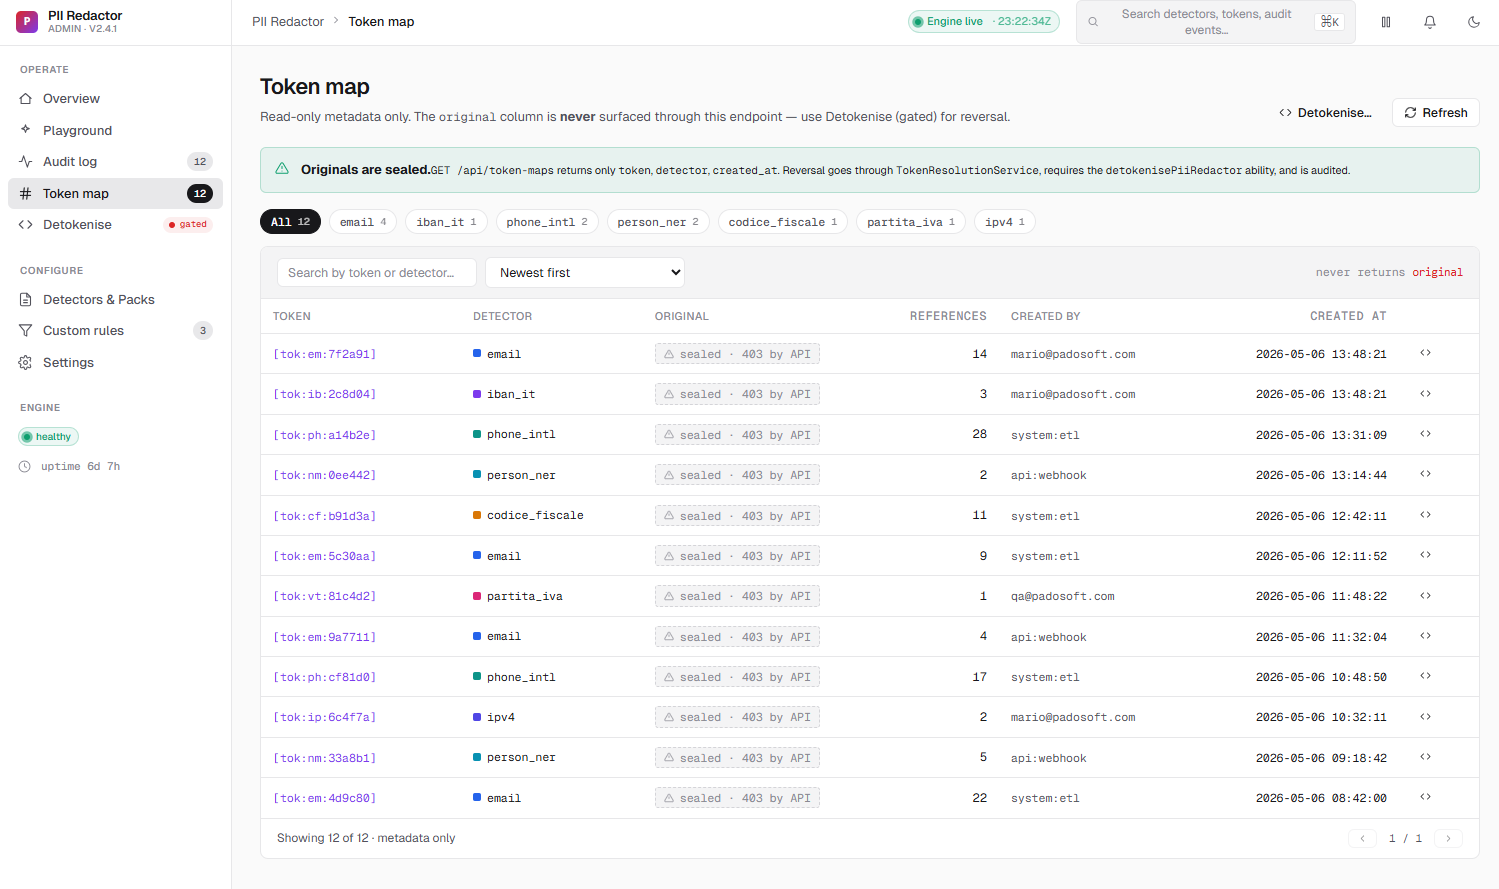The width and height of the screenshot is (1499, 889).
Task: Click the CREATED BY column header
Action: click(1045, 316)
